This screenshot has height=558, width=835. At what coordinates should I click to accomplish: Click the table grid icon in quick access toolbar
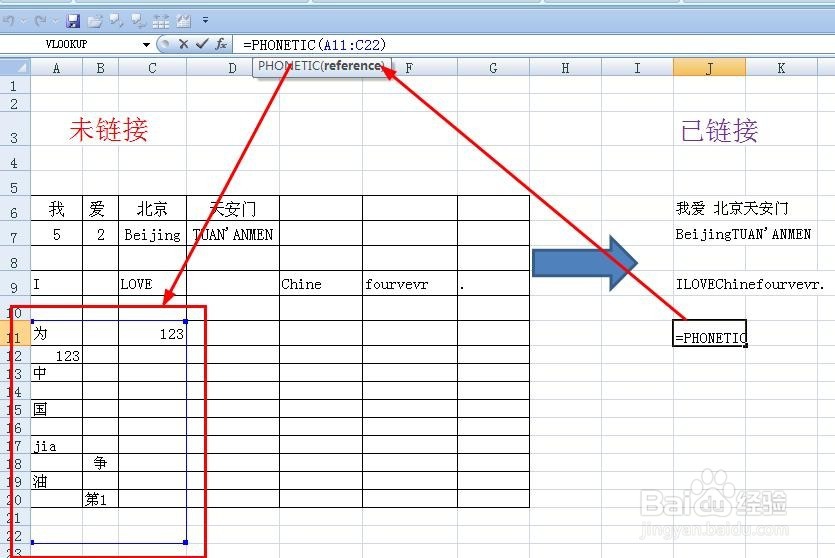tap(161, 21)
